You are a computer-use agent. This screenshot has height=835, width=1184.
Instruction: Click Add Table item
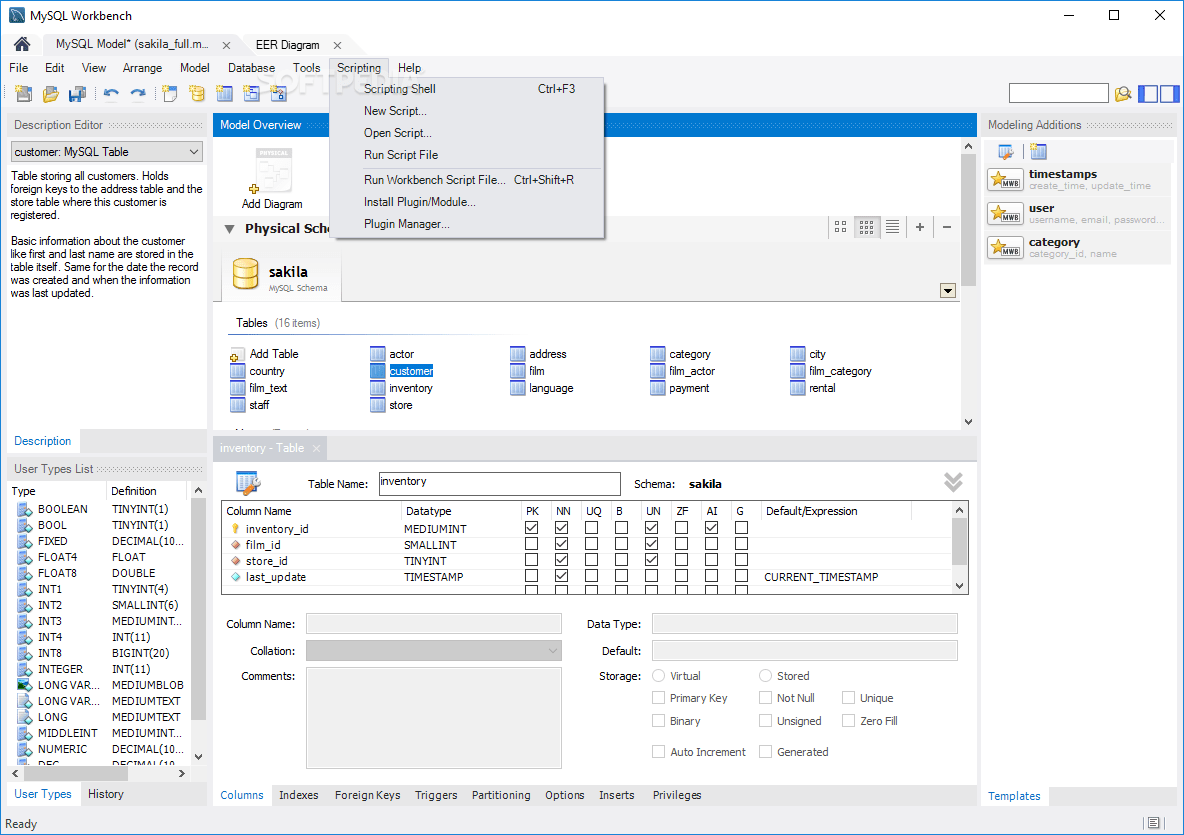[264, 354]
